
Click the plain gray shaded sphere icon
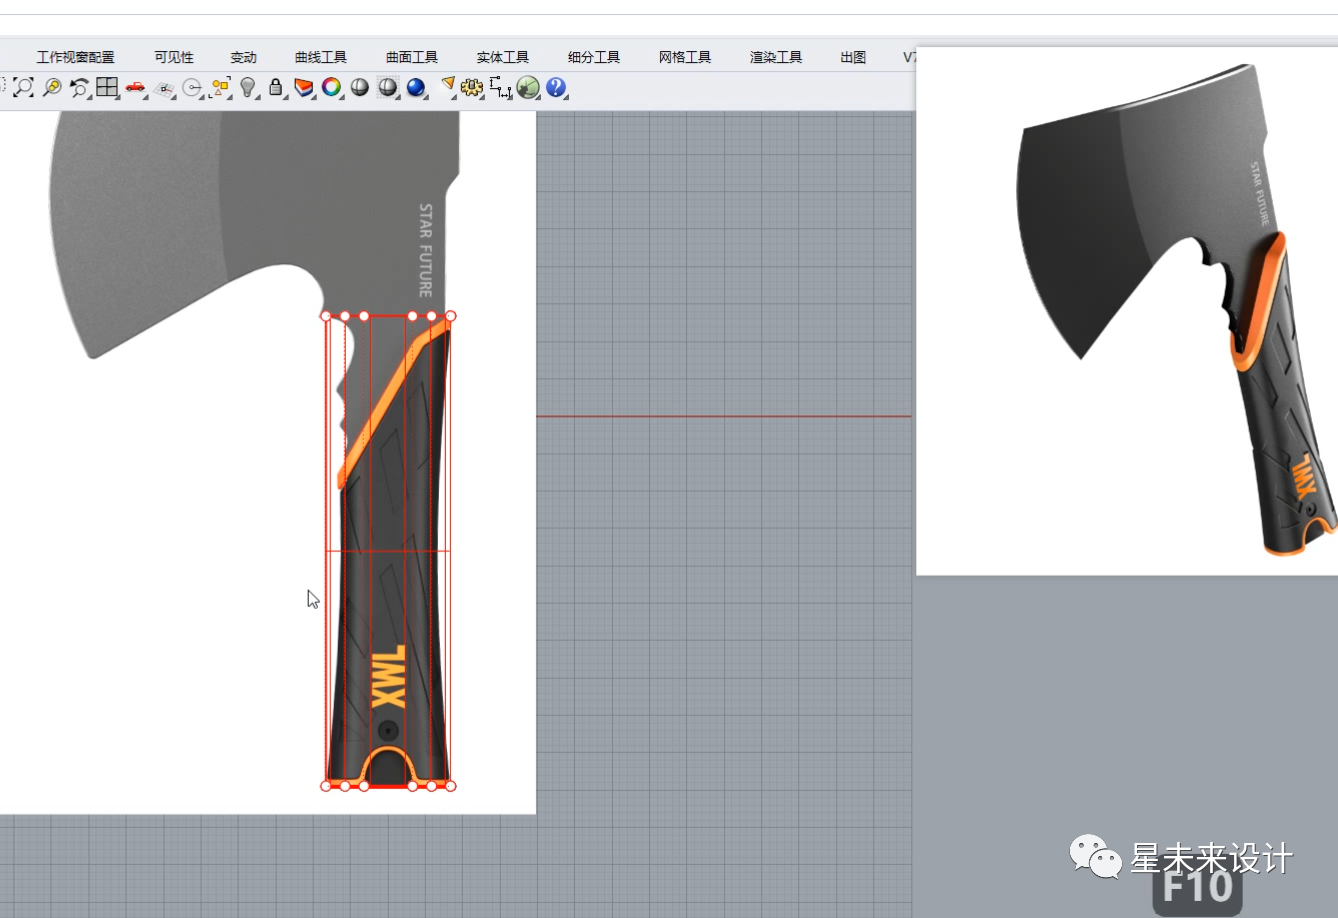(x=360, y=88)
